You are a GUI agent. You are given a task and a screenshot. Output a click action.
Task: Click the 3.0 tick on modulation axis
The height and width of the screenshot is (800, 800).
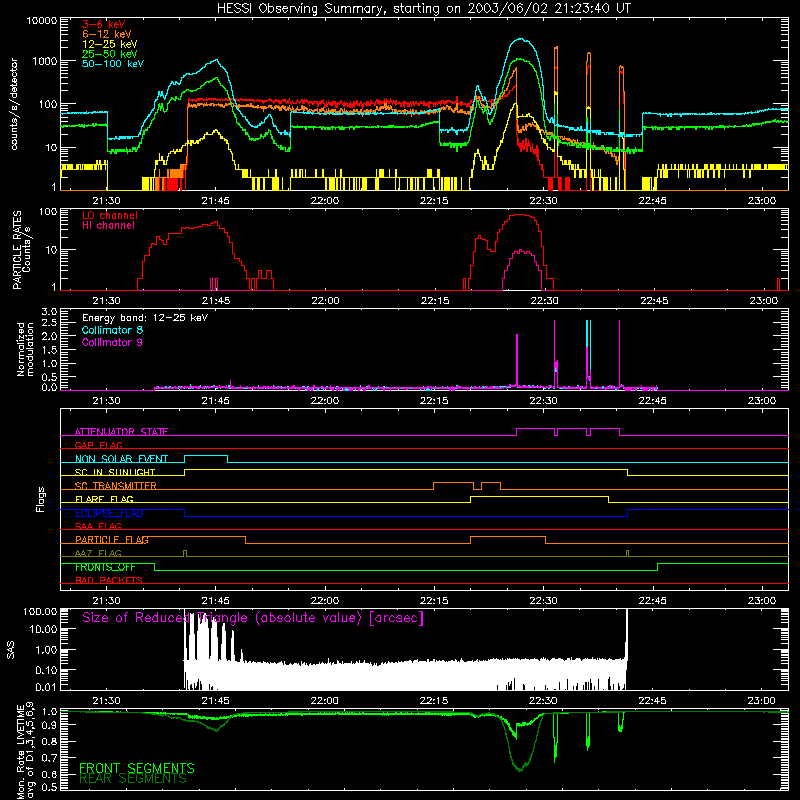point(49,311)
